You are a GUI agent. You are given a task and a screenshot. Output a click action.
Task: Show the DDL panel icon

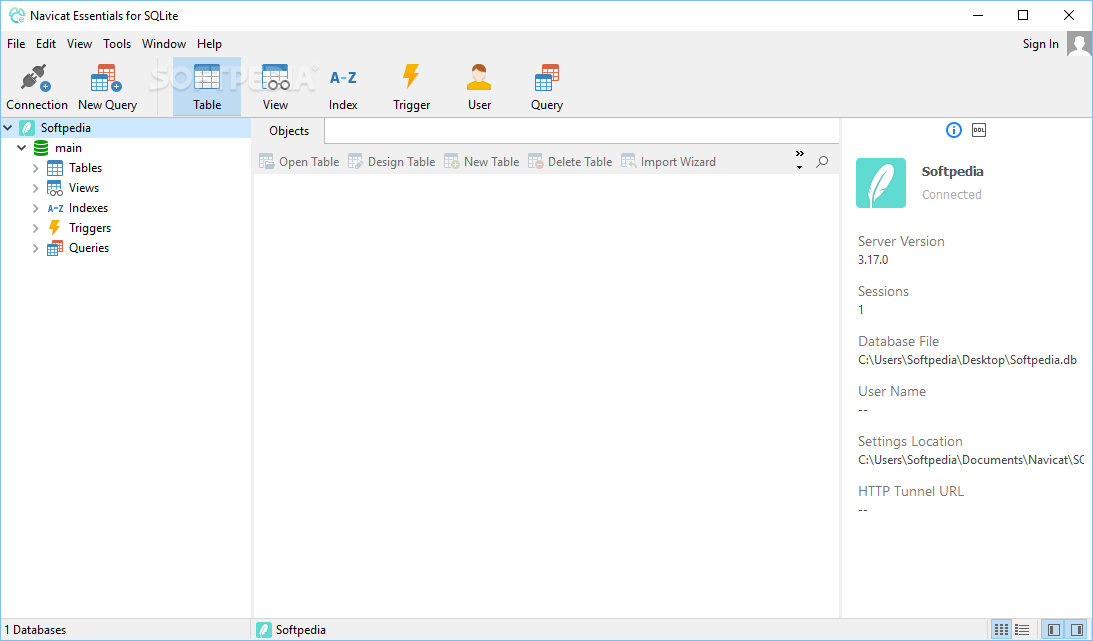coord(979,130)
